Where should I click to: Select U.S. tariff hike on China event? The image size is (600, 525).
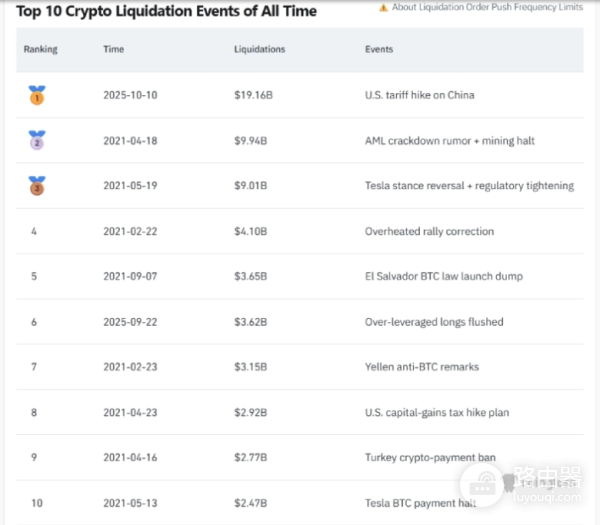(419, 95)
